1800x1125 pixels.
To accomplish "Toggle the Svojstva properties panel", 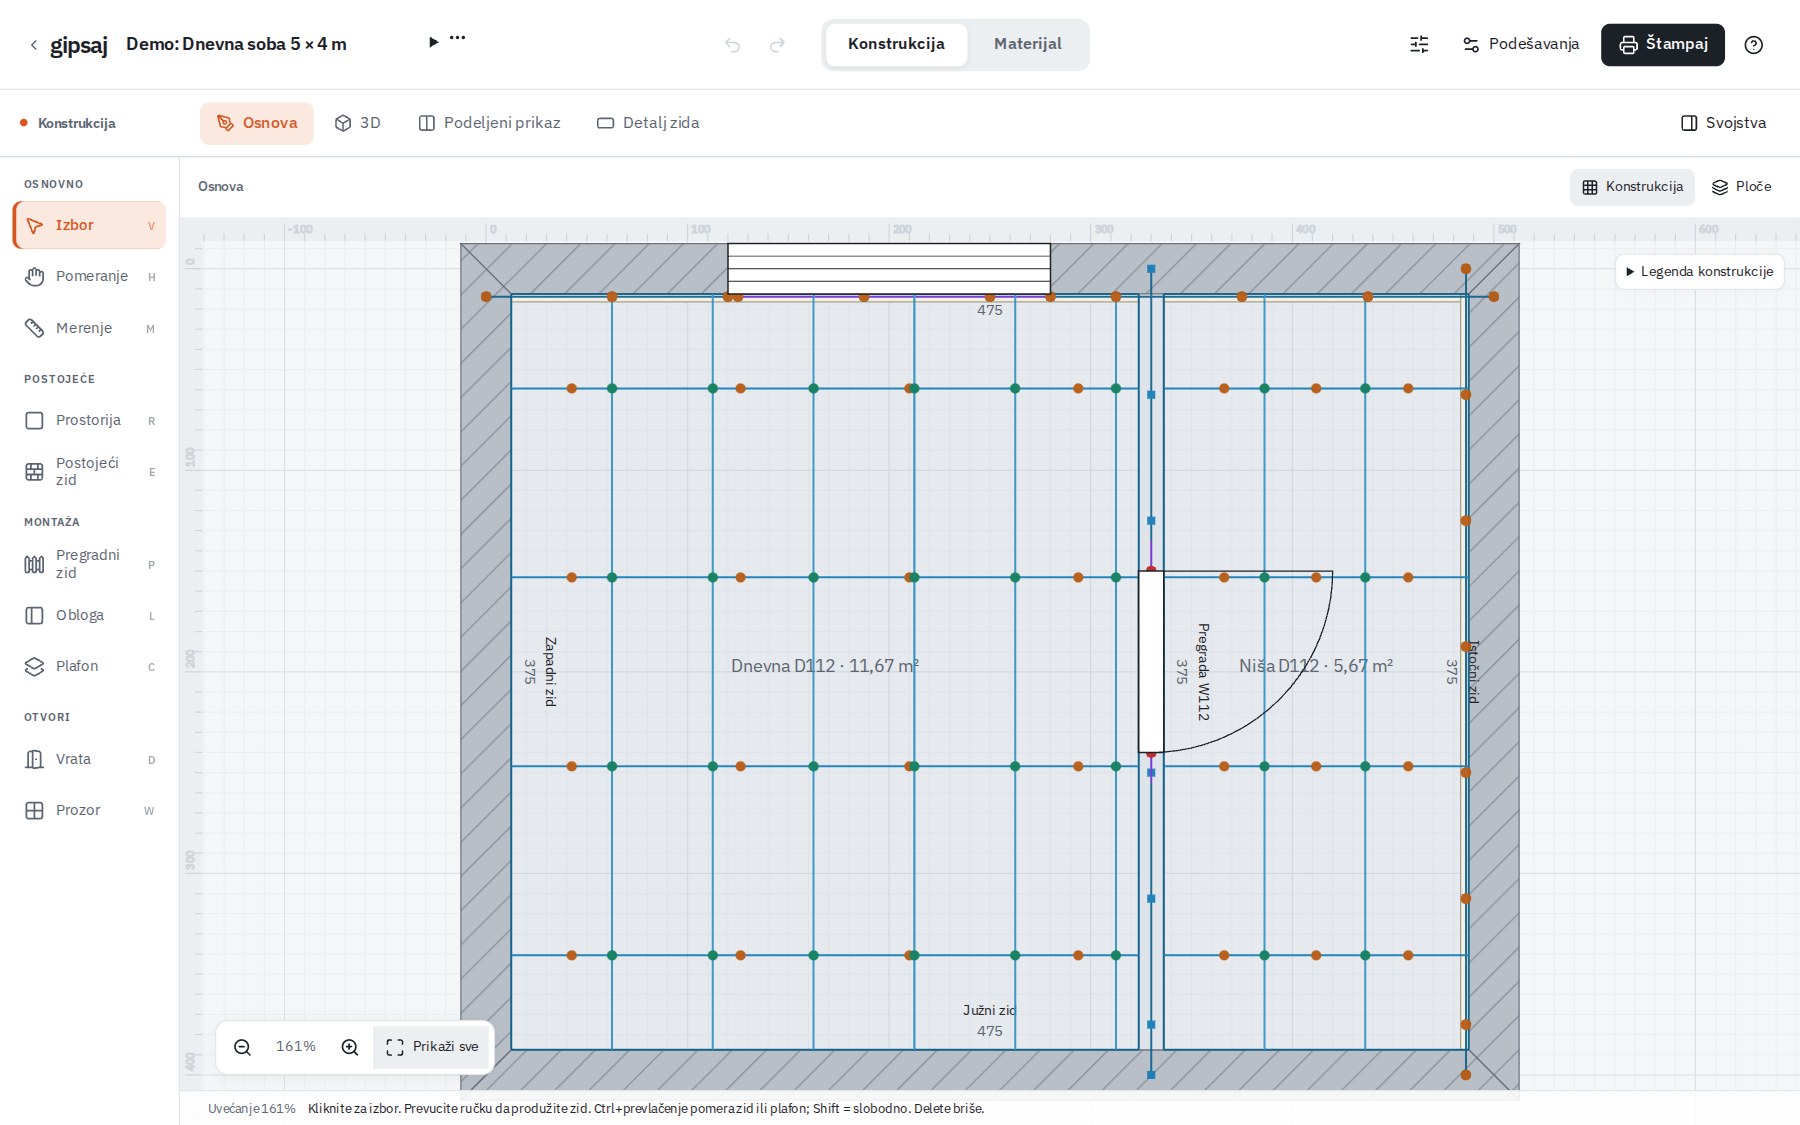I will 1723,123.
